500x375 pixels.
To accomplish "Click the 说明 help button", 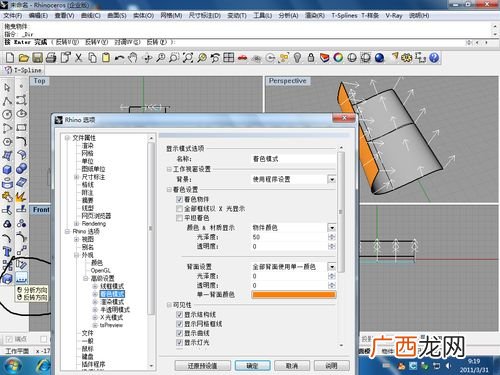I will point(331,366).
